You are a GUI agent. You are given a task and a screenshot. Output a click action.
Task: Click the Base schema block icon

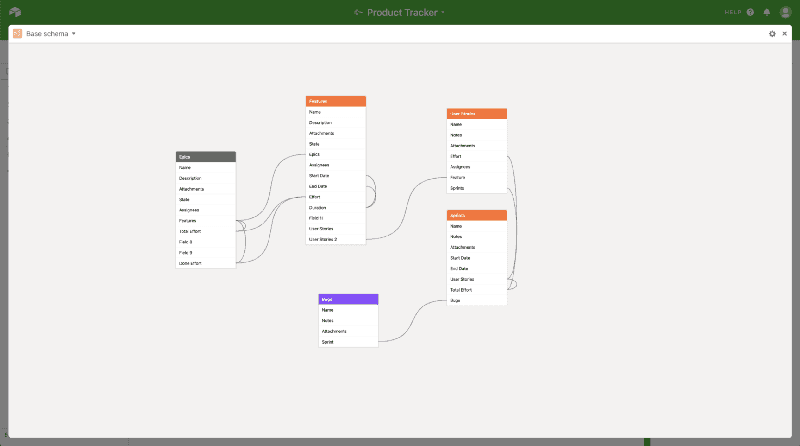click(17, 33)
